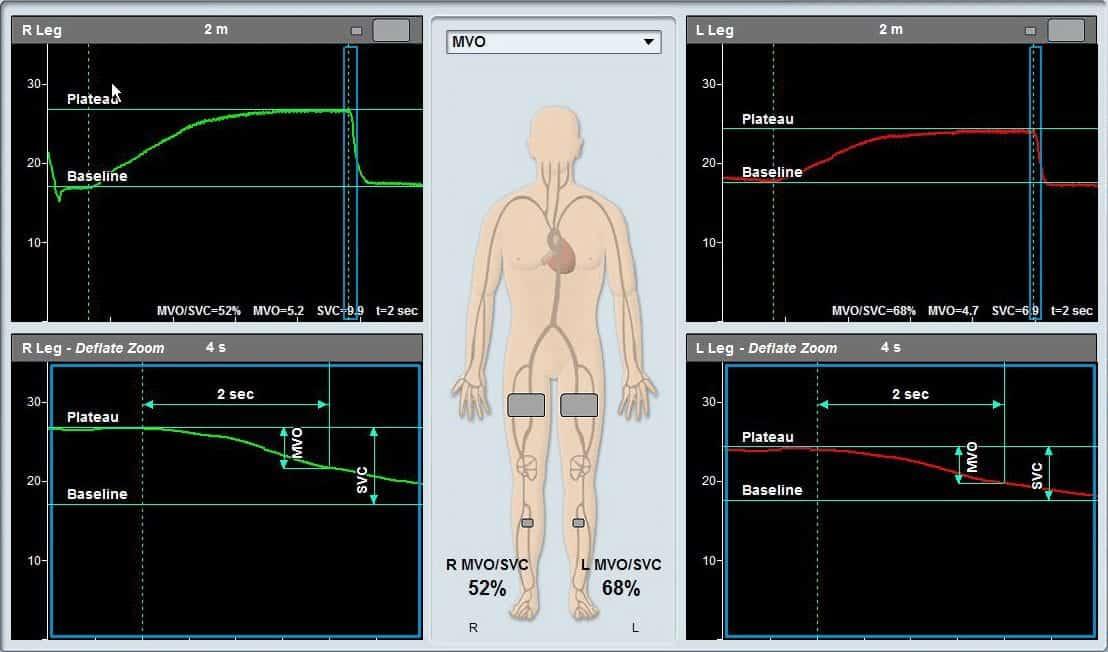Image resolution: width=1108 pixels, height=652 pixels.
Task: Select the right ankle sensor on body diagram
Action: click(527, 523)
